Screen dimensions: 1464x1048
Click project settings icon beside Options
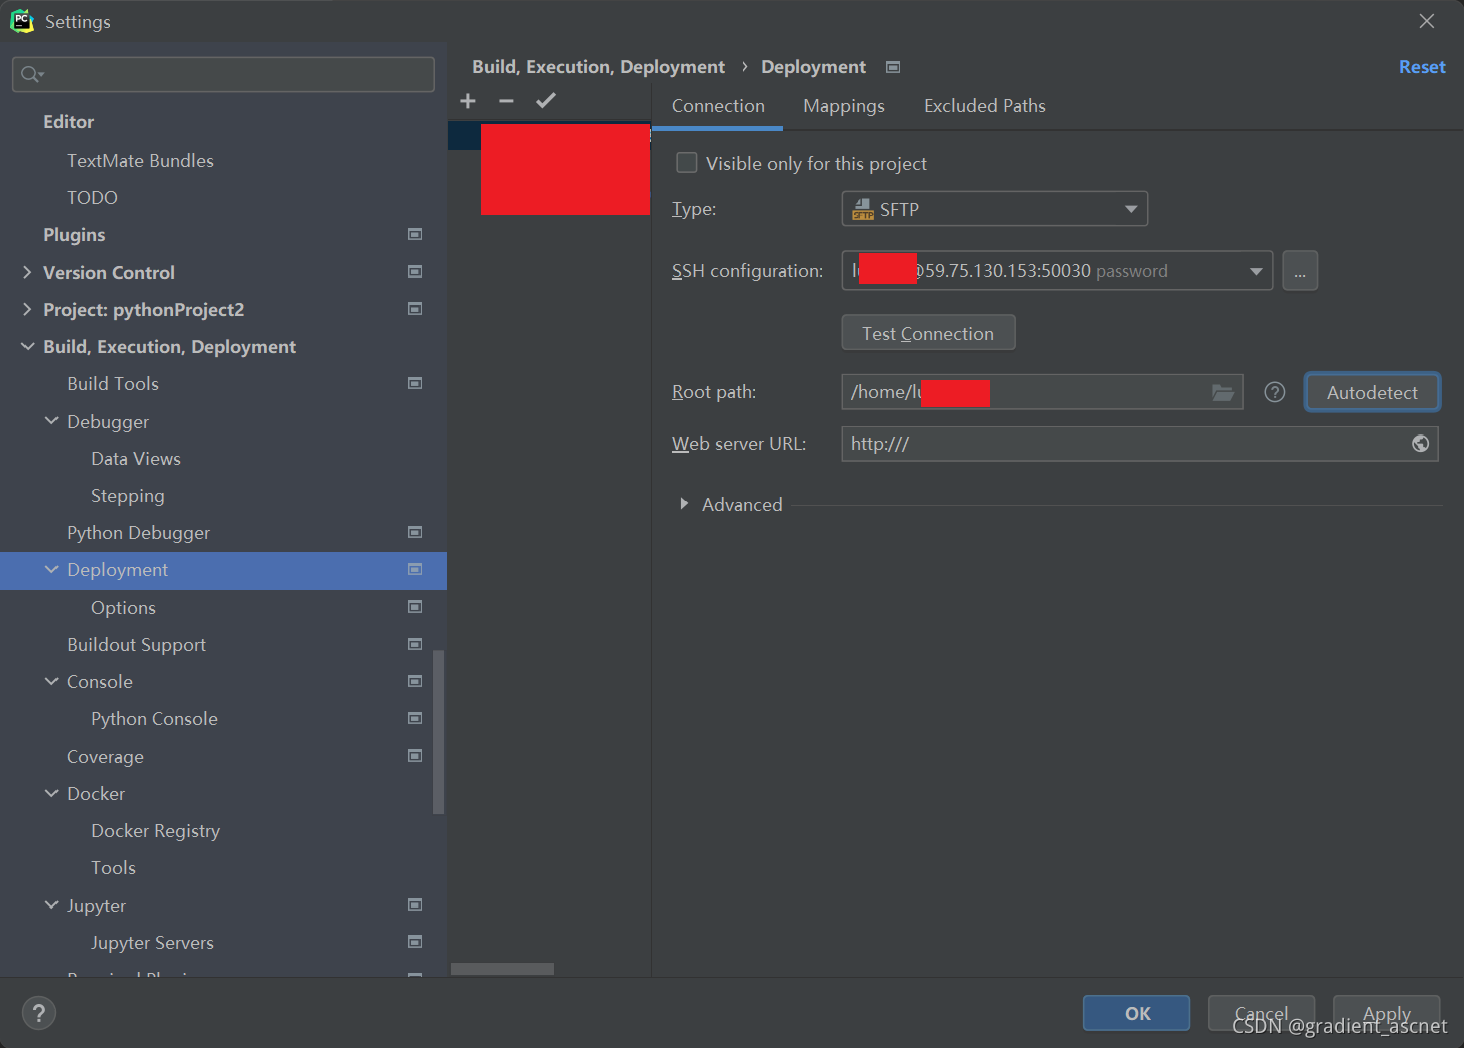[x=415, y=607]
